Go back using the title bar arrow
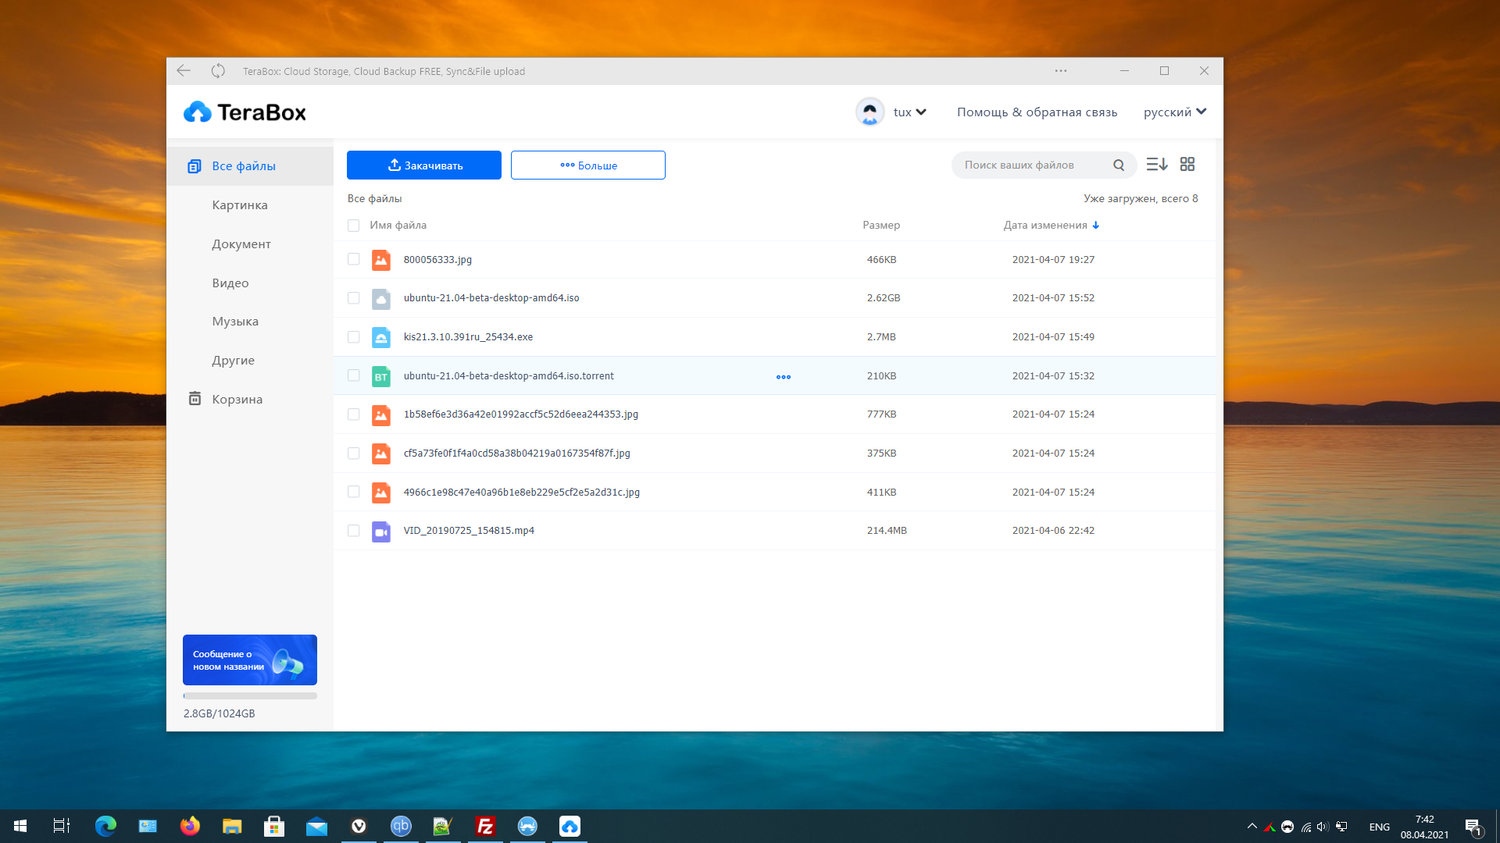Image resolution: width=1500 pixels, height=843 pixels. [x=183, y=71]
